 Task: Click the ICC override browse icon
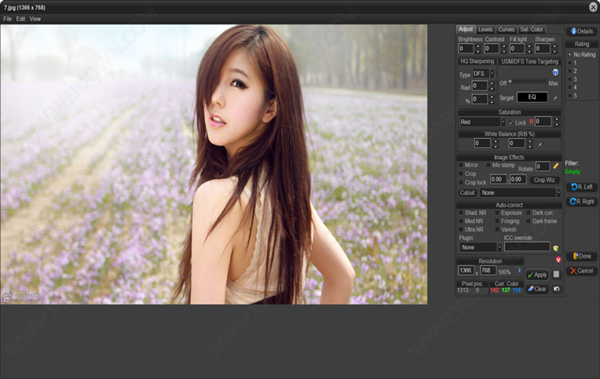556,248
